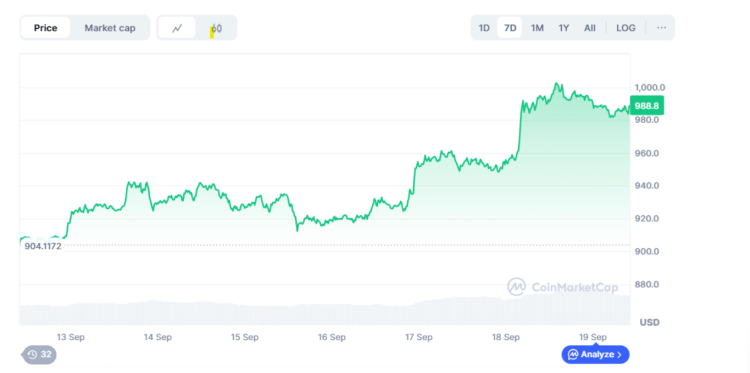Switch to the candlestick chart icon
The width and height of the screenshot is (750, 373).
(x=216, y=28)
